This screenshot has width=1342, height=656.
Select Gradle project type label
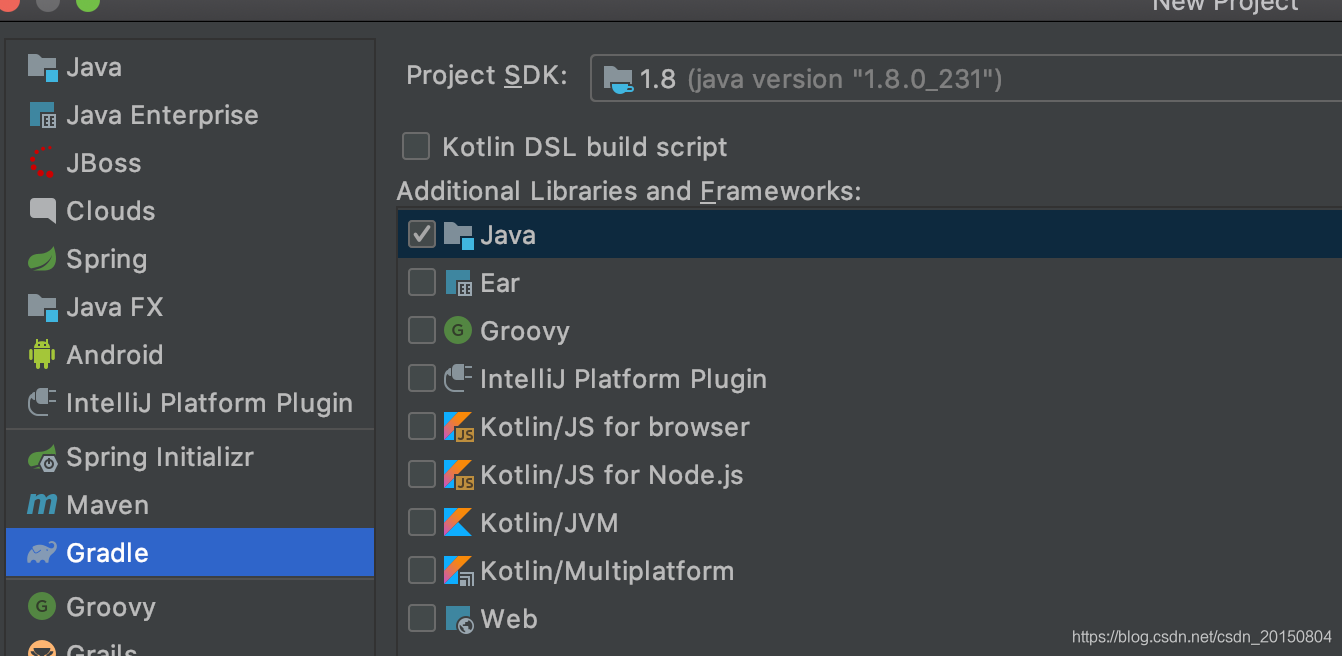coord(107,553)
